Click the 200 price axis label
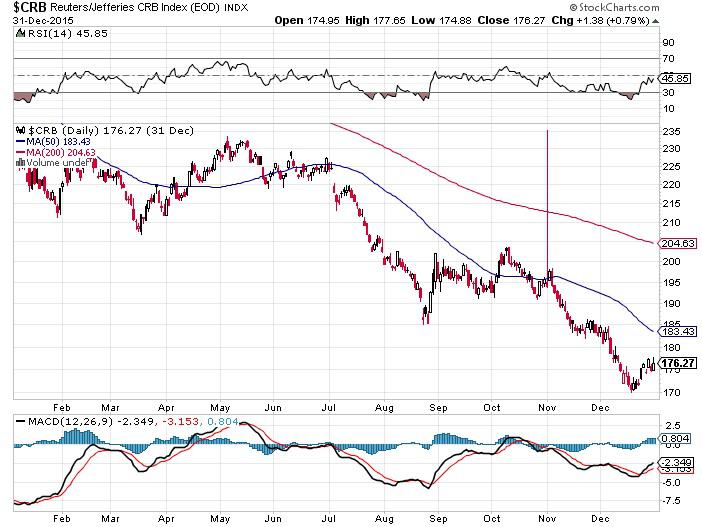702x527 pixels. 671,261
